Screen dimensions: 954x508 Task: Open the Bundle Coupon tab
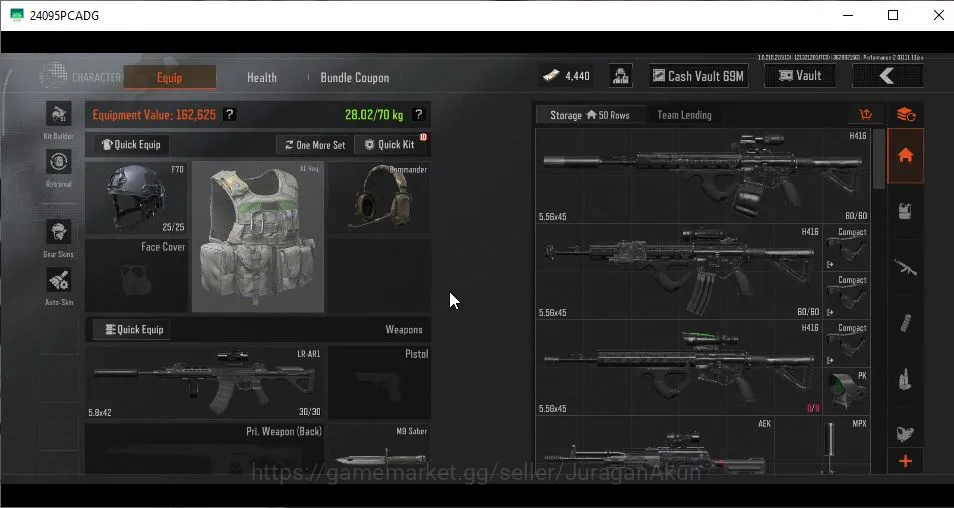[355, 77]
